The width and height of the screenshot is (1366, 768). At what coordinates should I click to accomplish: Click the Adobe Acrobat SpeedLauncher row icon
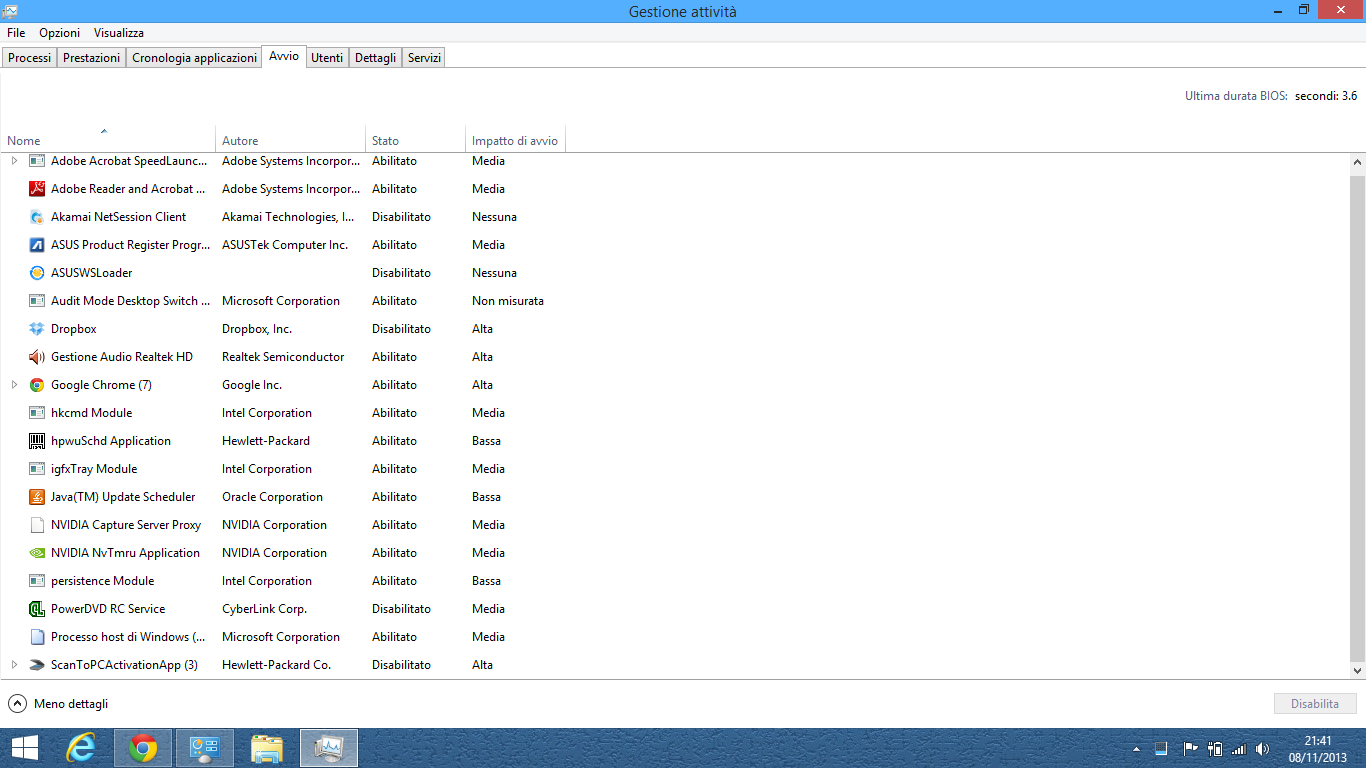37,161
